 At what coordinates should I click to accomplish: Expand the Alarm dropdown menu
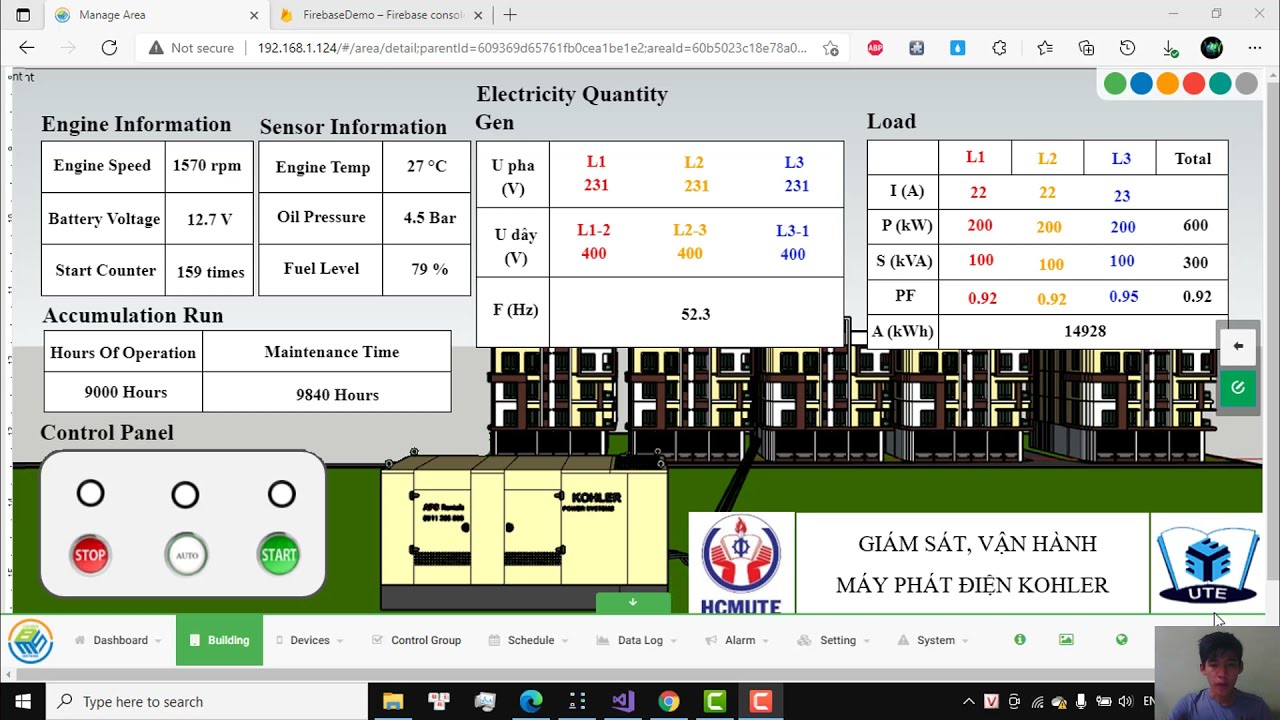[737, 640]
